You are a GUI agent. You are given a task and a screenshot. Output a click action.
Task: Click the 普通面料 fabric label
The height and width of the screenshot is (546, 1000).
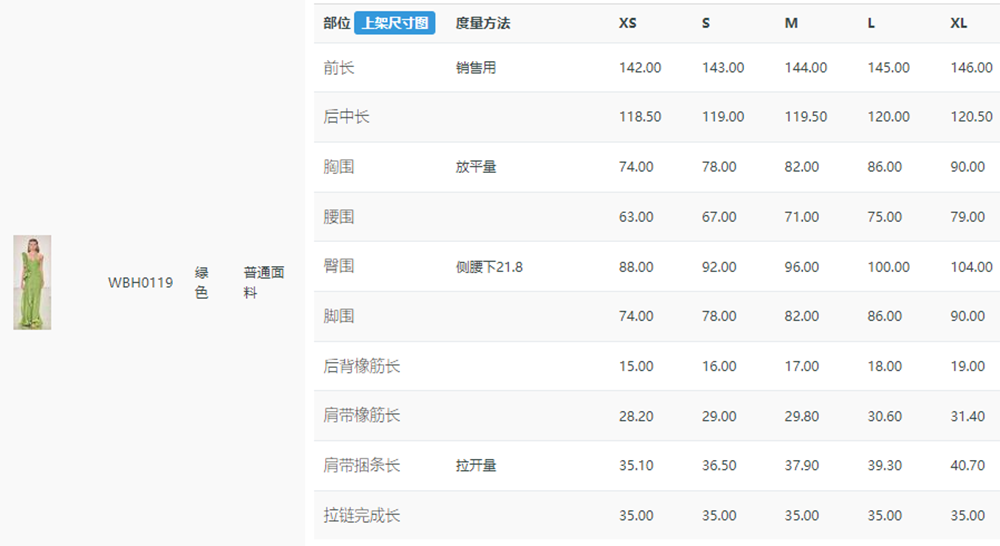[263, 283]
